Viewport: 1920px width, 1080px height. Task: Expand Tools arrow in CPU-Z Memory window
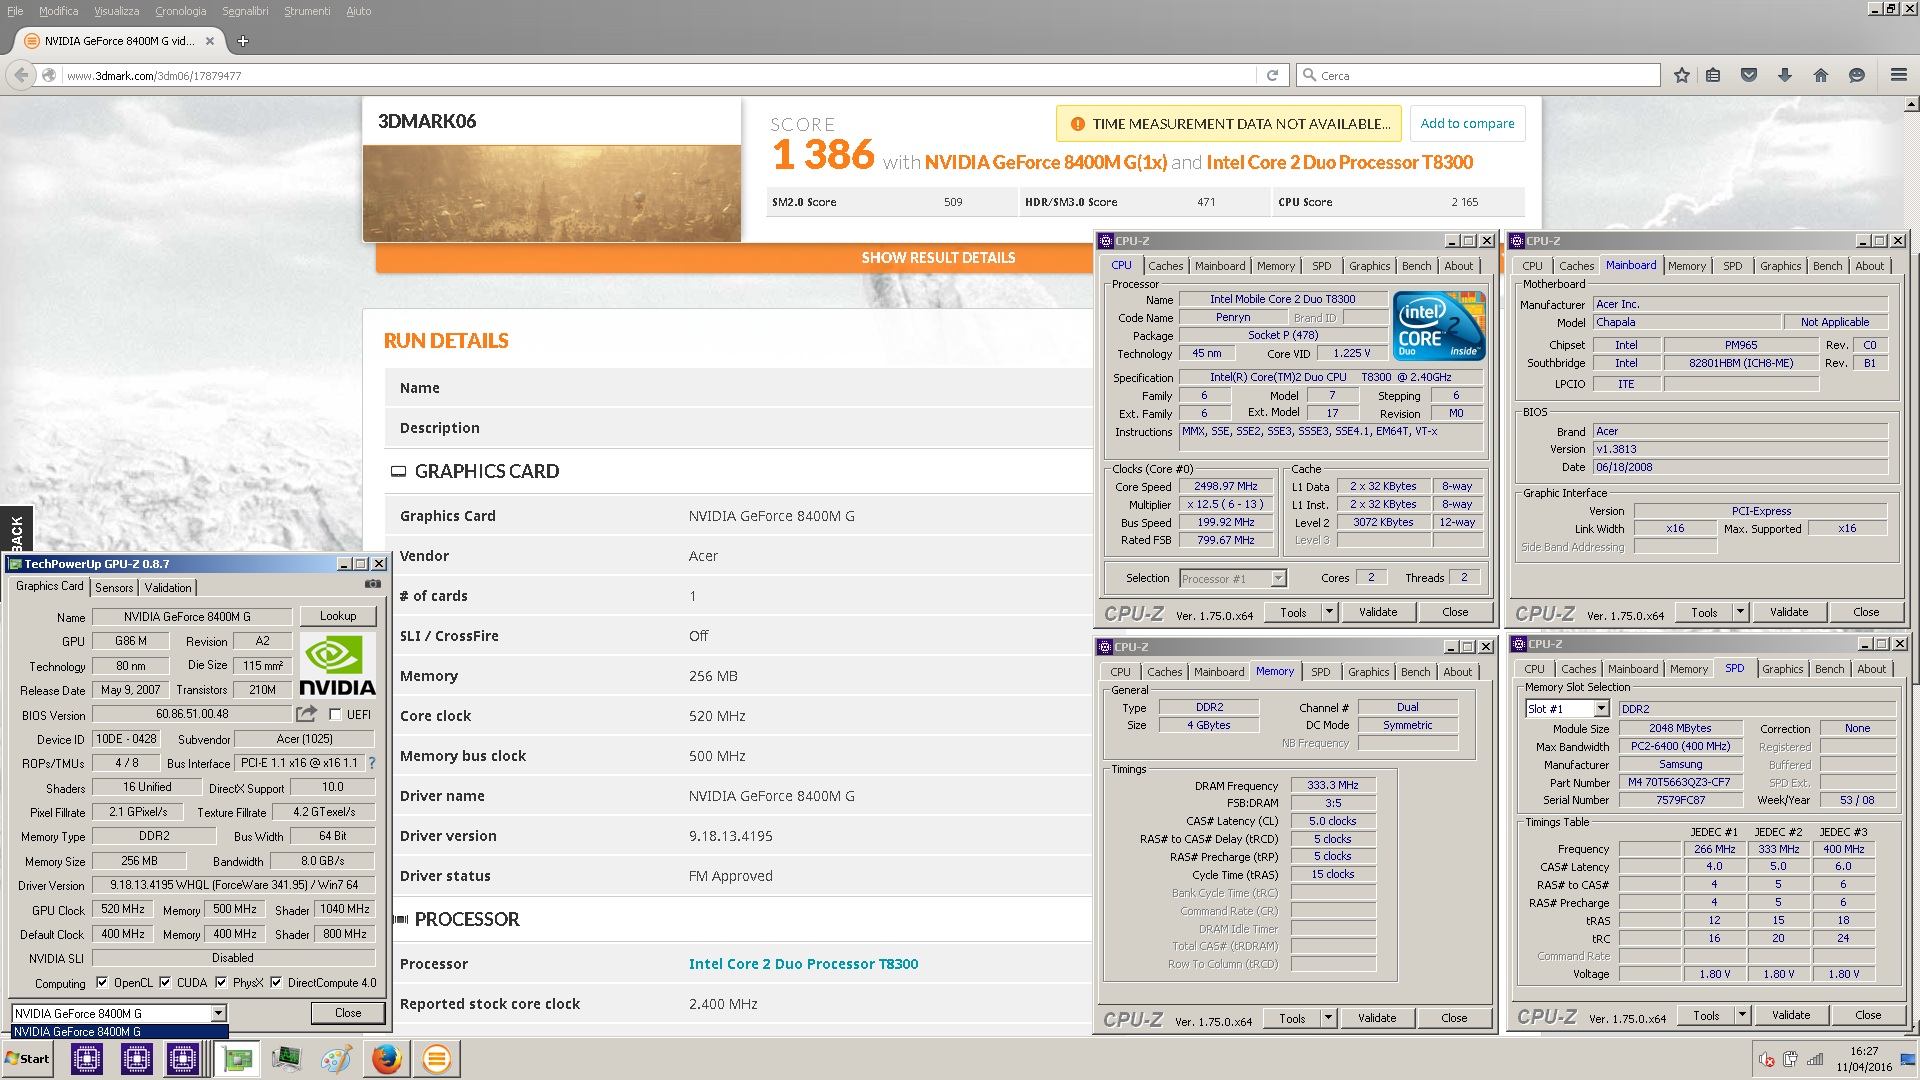pos(1328,1018)
